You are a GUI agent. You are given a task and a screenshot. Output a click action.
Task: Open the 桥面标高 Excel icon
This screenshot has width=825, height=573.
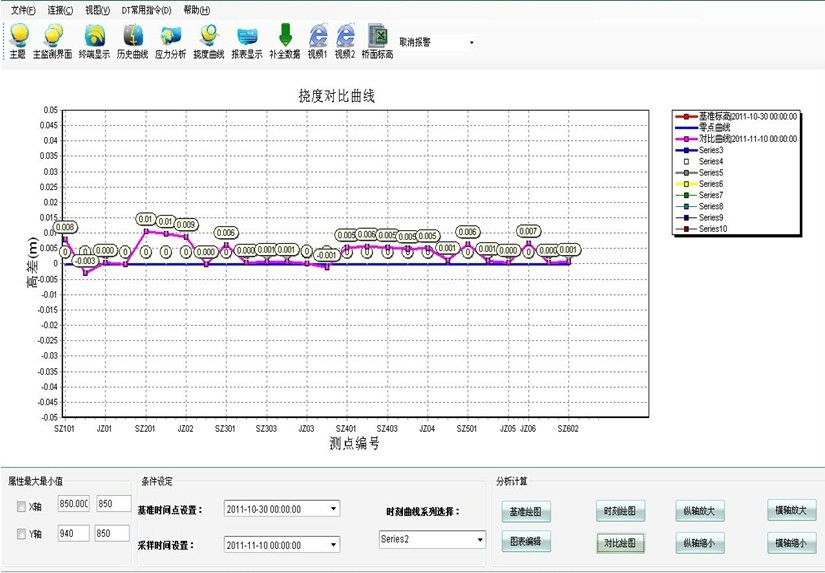pos(377,36)
